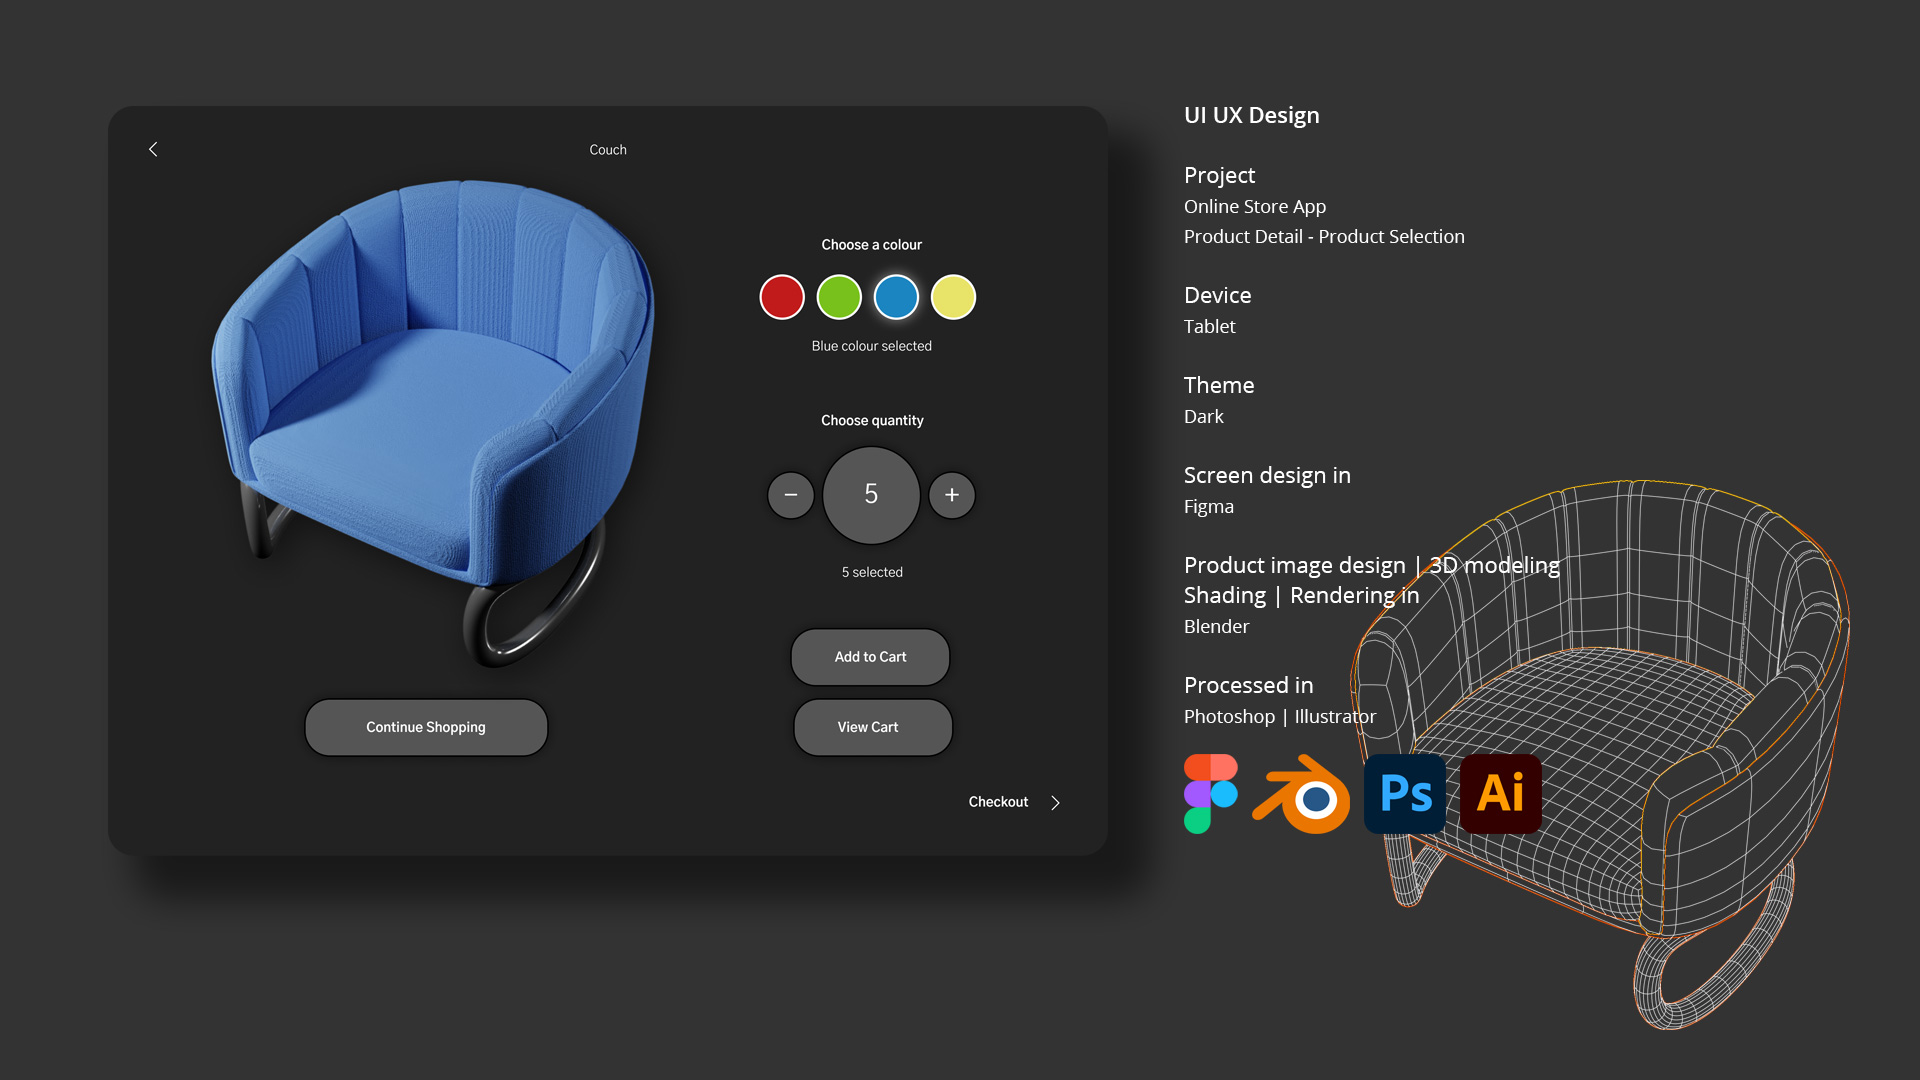Select the green colour swatch
The image size is (1920, 1080).
[x=839, y=297]
